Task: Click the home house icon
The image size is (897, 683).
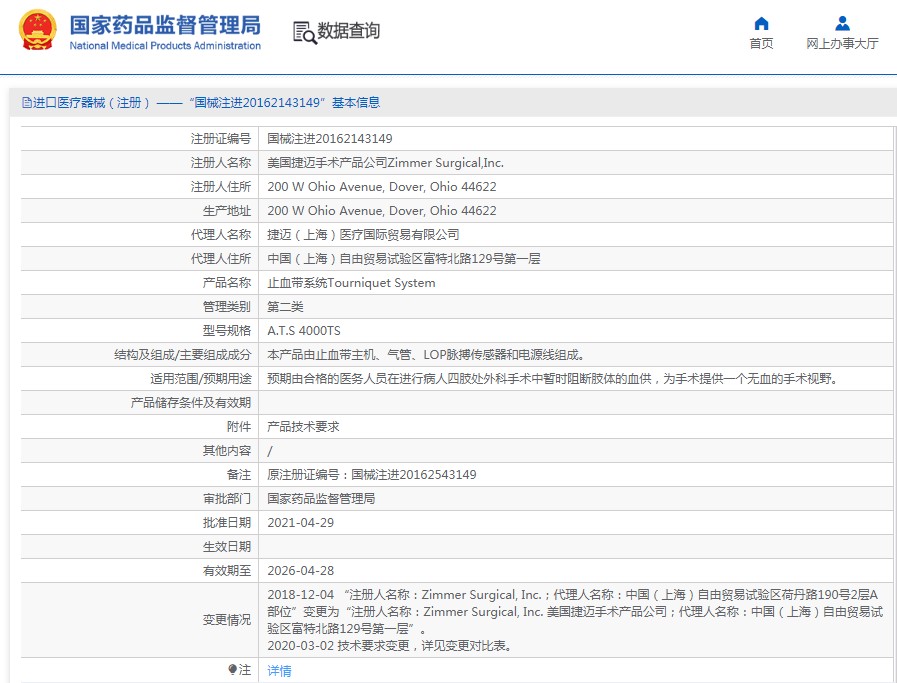Action: coord(761,24)
